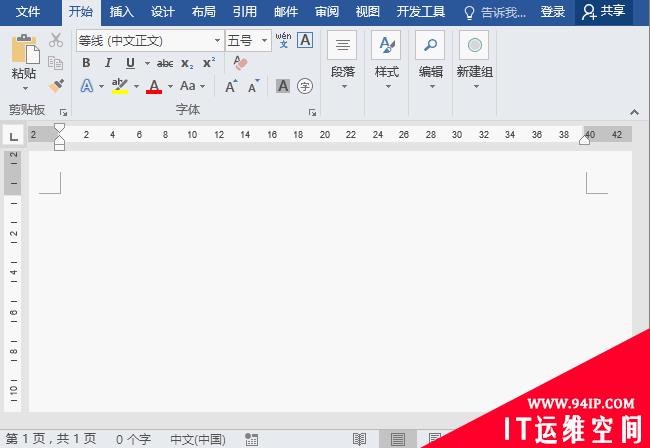Click the language 中文(中国) indicator
The width and height of the screenshot is (650, 448).
click(x=198, y=439)
